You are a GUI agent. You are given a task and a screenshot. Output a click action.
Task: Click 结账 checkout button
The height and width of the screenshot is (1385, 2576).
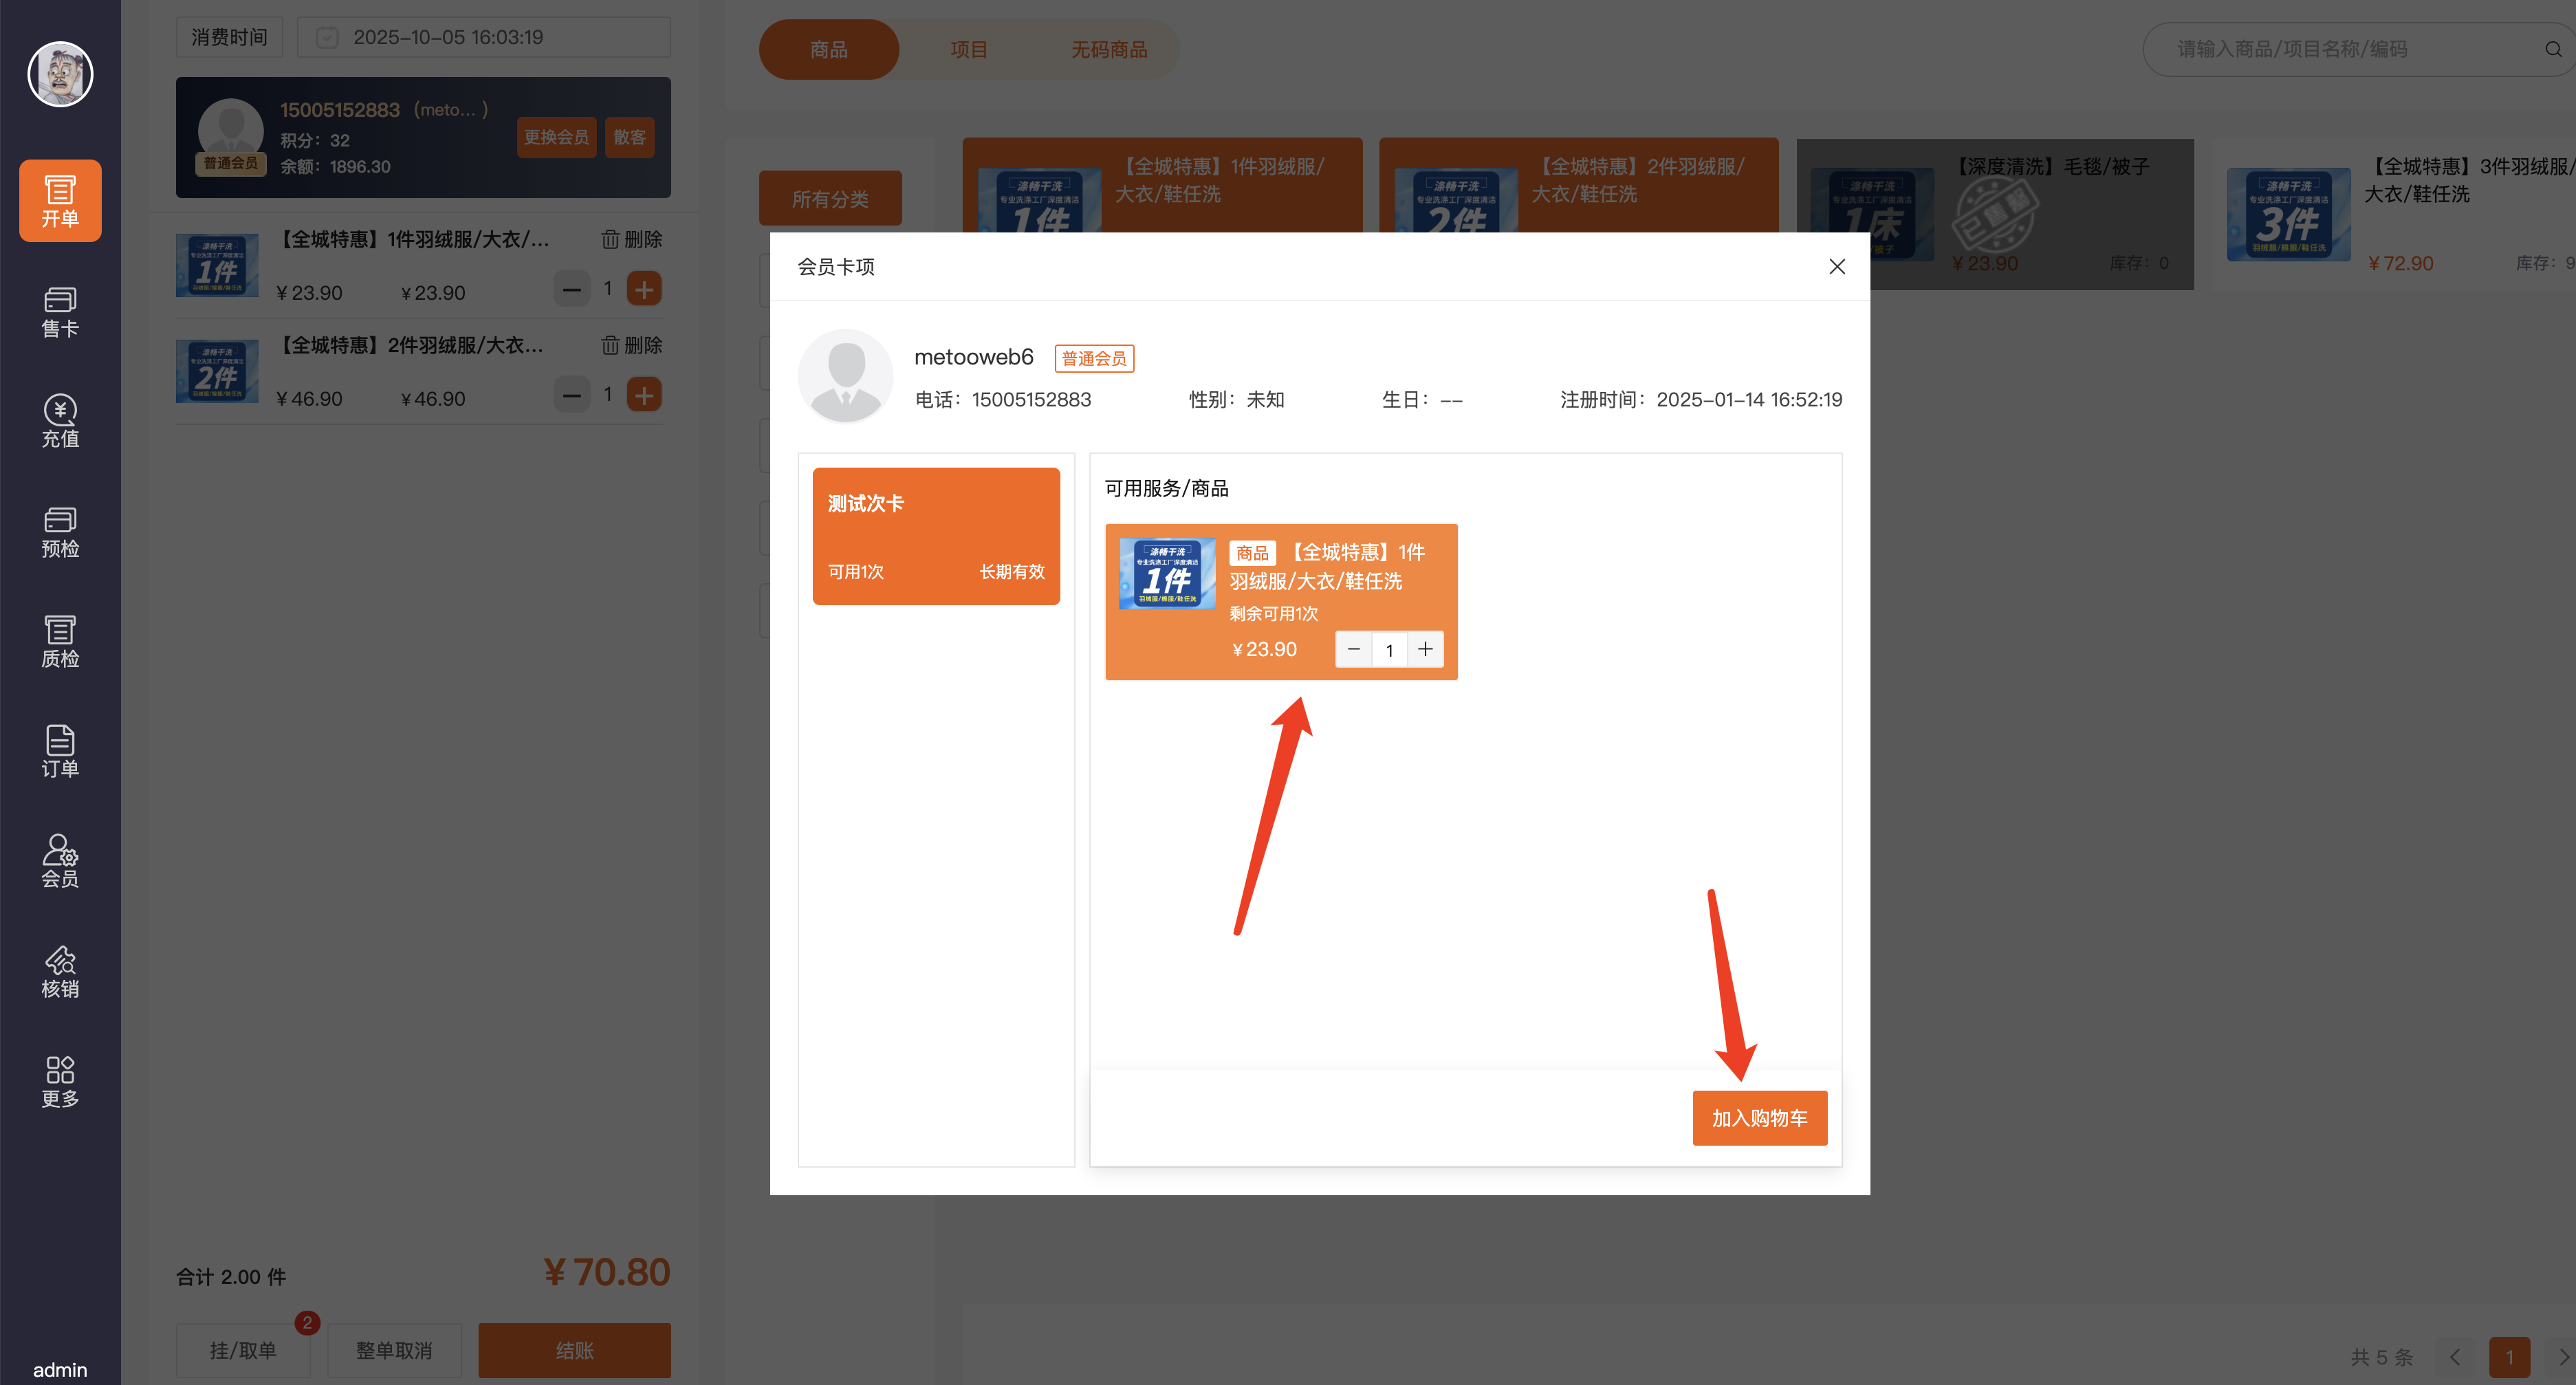[x=574, y=1350]
